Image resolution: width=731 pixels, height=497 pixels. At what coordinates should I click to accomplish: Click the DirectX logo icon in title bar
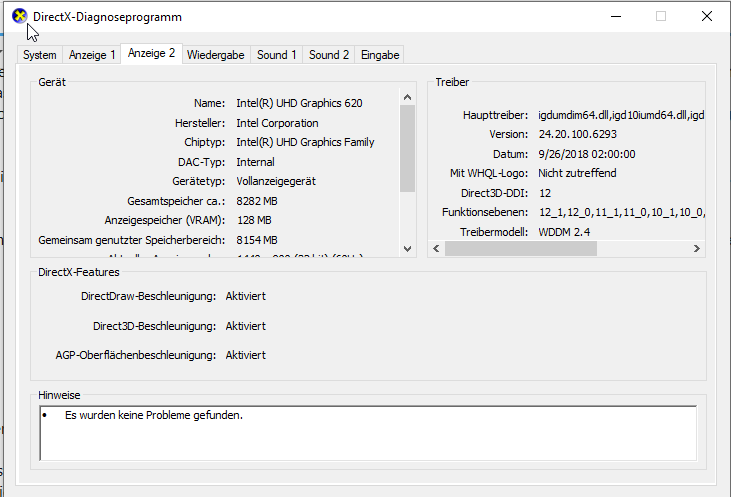[20, 16]
